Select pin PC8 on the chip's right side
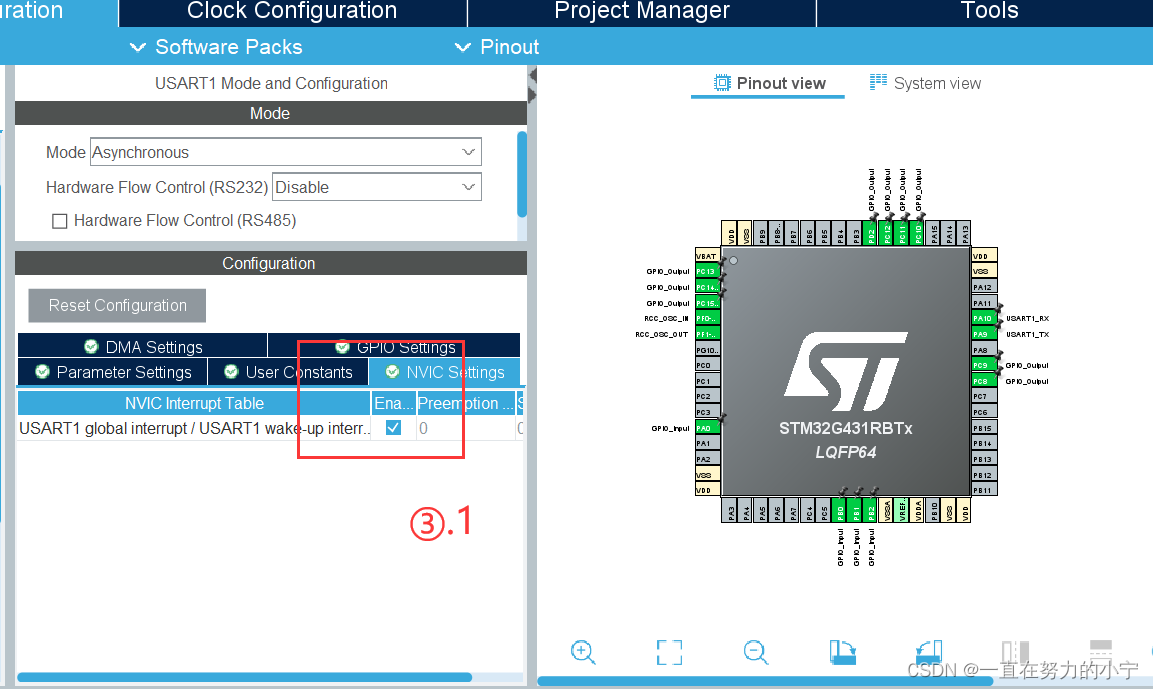 (984, 381)
